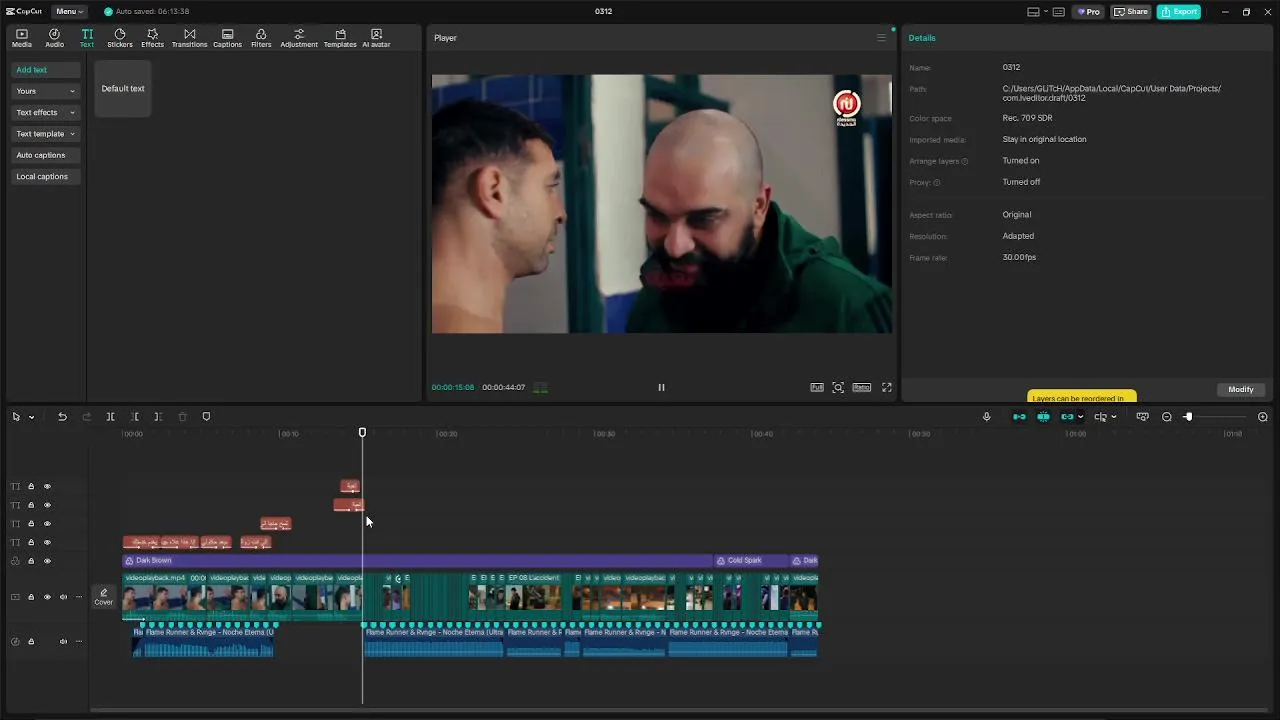Open the selection tool dropdown arrow
1280x720 pixels.
31,417
